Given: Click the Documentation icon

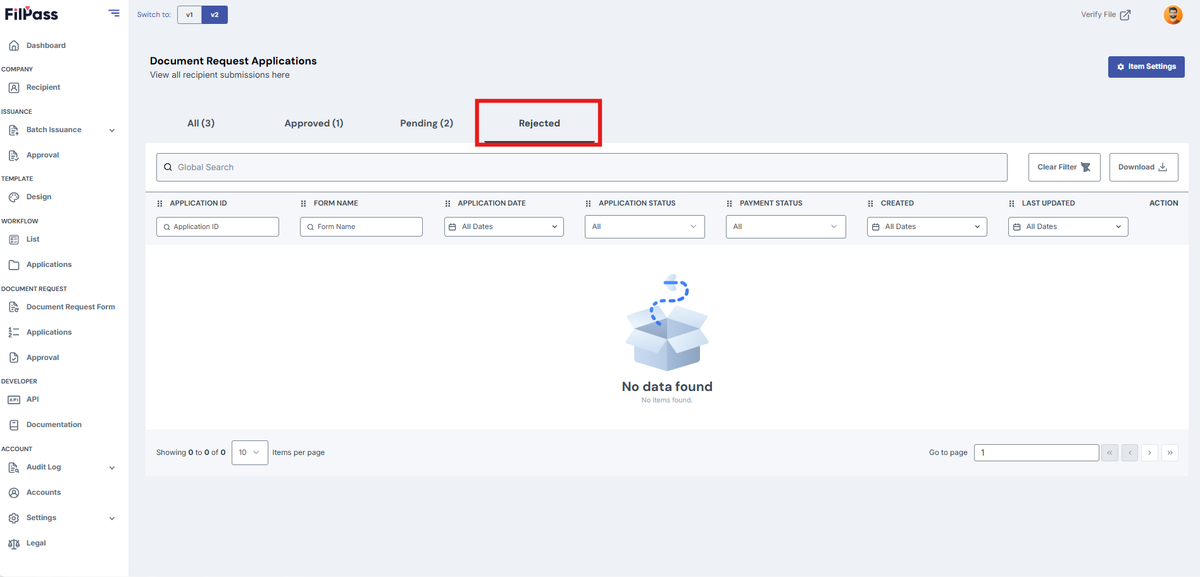Looking at the screenshot, I should 14,424.
